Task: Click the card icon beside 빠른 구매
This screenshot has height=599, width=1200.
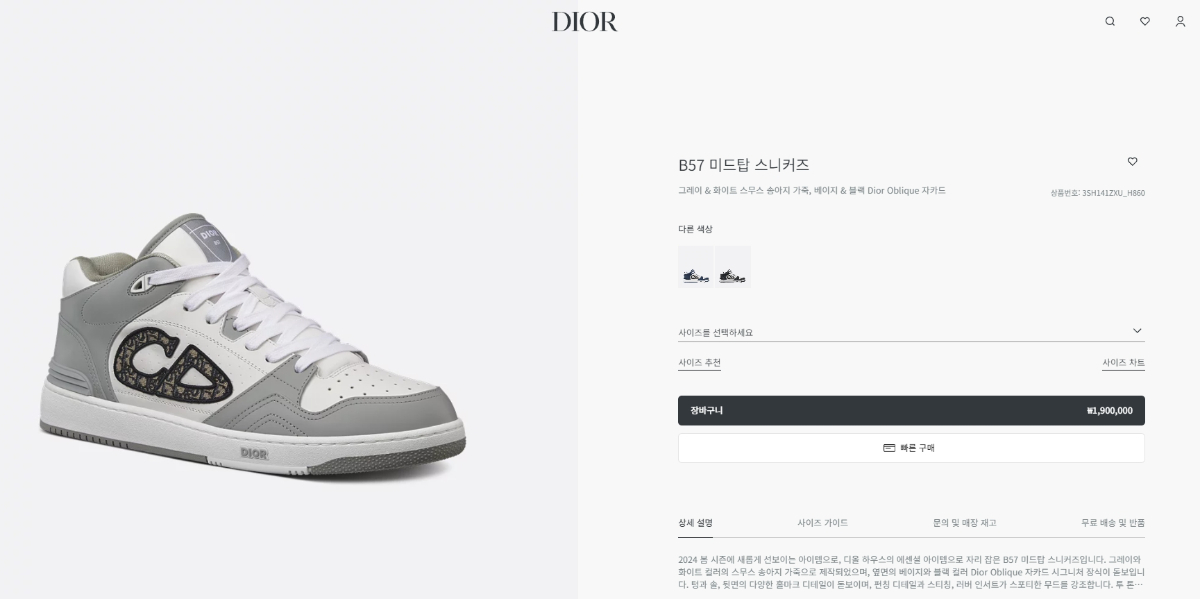Action: [889, 448]
